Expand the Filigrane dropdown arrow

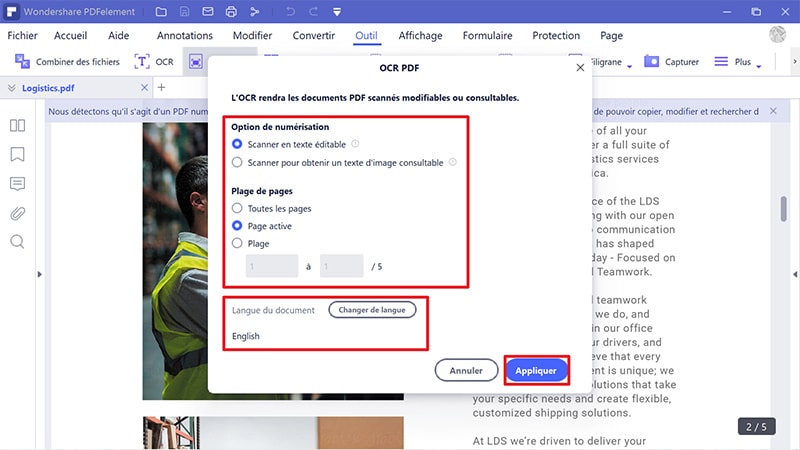[629, 66]
